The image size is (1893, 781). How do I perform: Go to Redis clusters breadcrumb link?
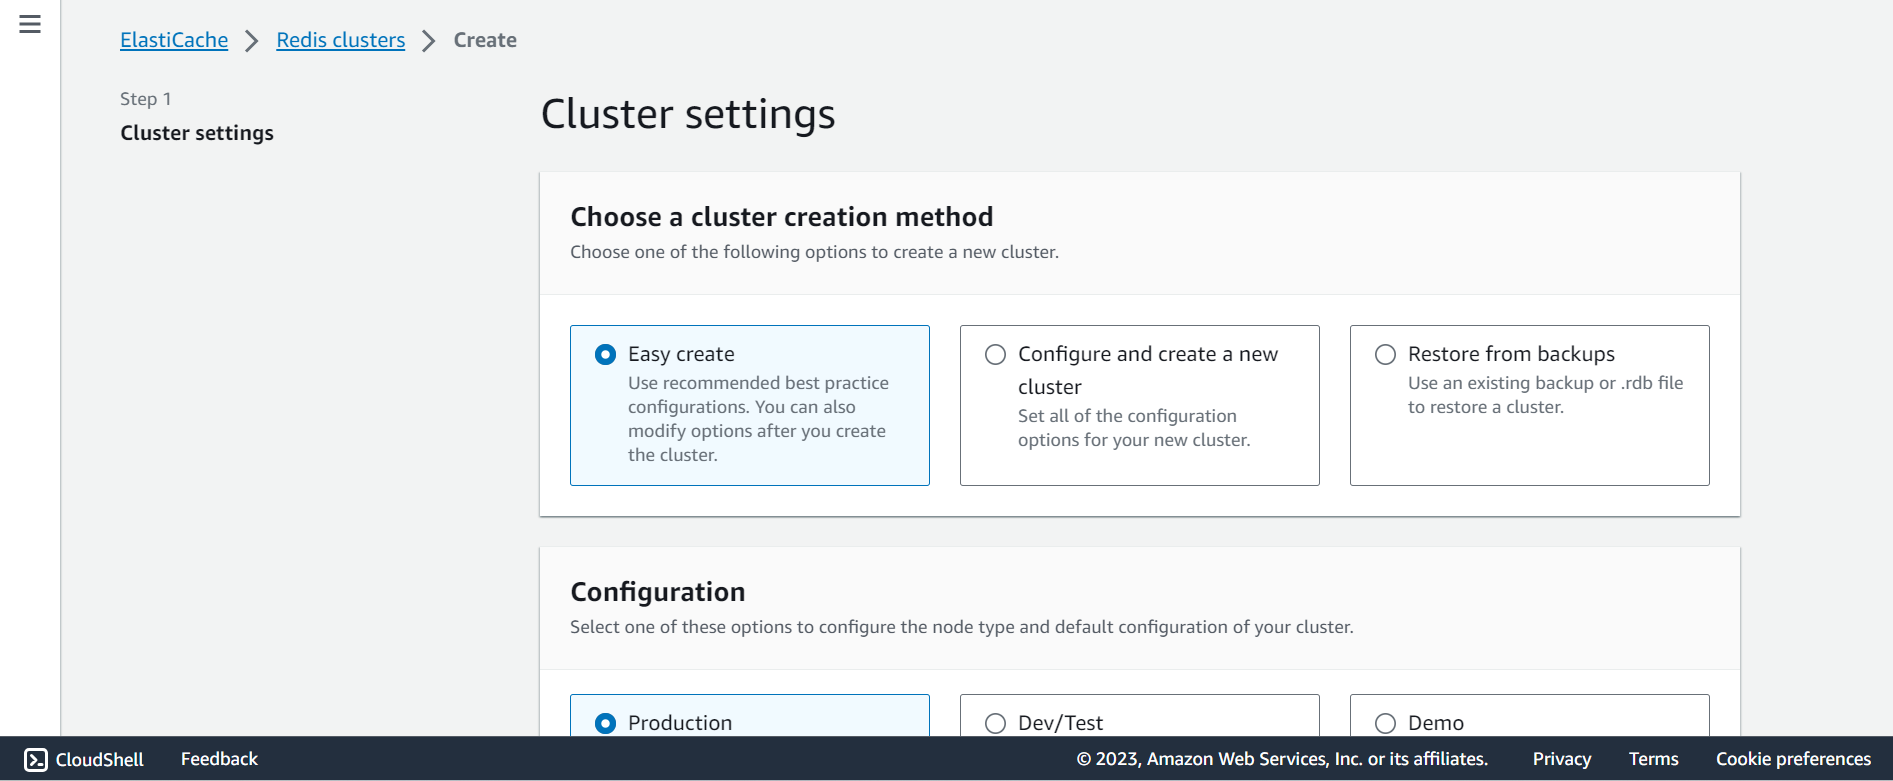(341, 40)
